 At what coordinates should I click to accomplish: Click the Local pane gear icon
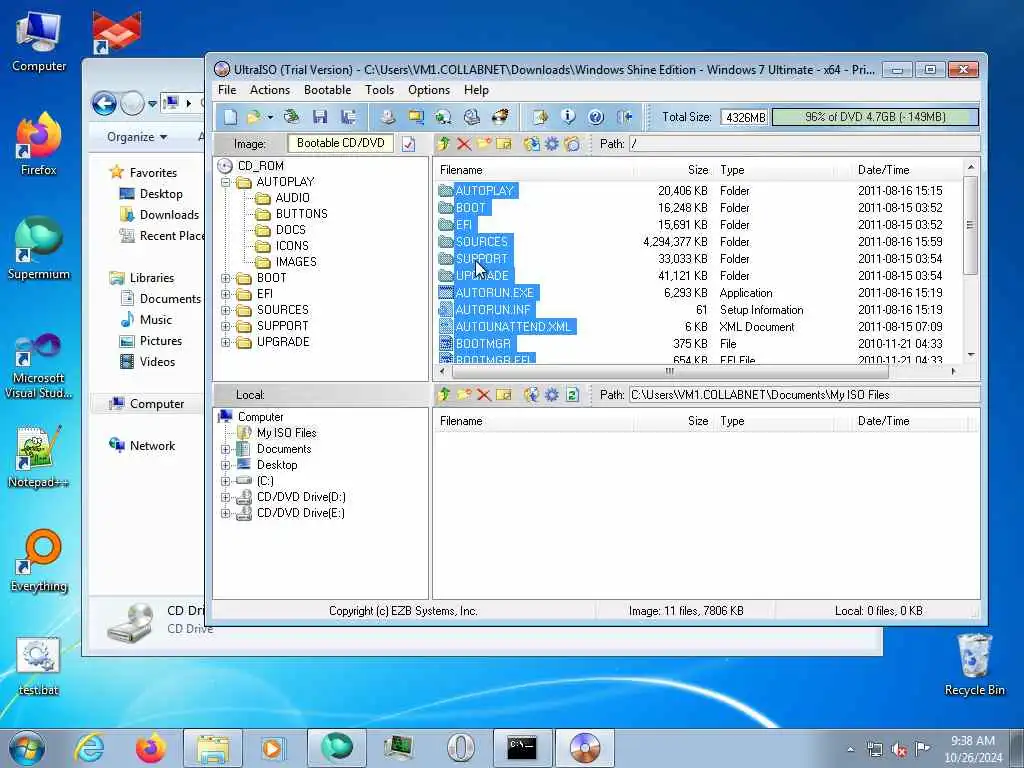pos(552,394)
